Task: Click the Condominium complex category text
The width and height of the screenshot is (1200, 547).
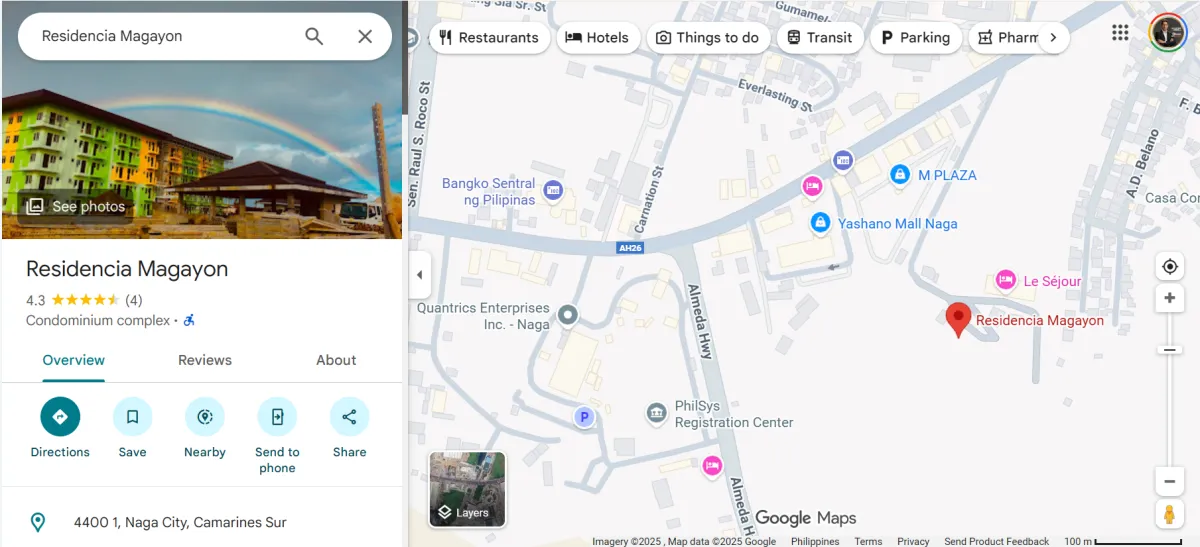Action: pos(98,321)
